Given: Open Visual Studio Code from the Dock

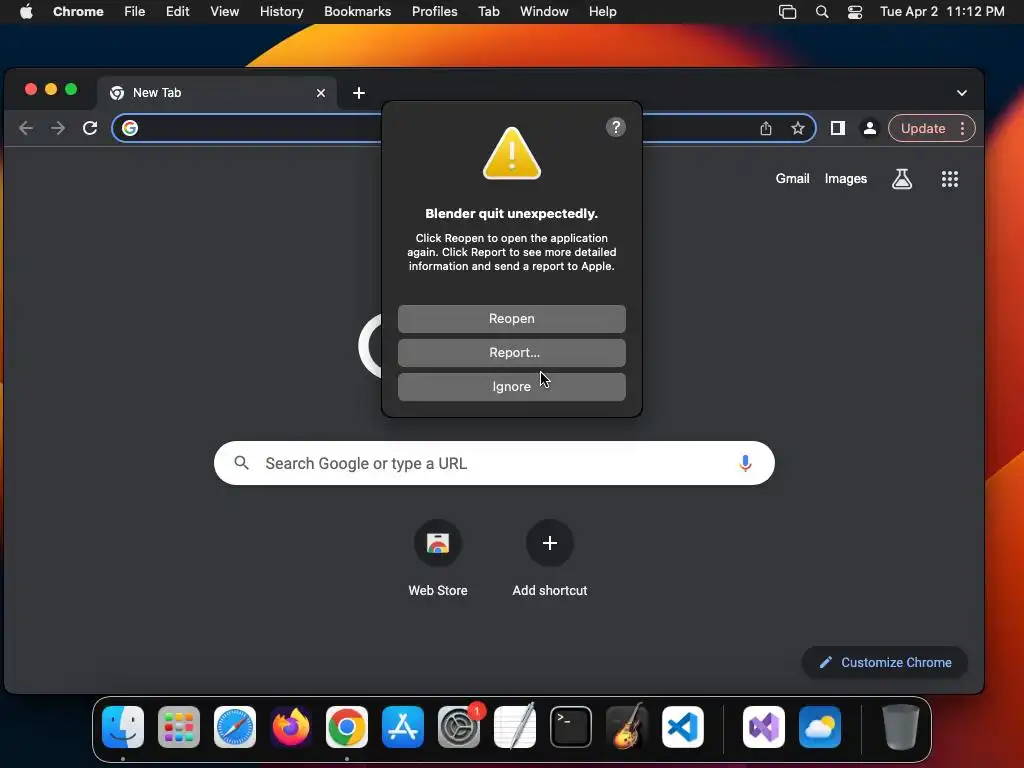Looking at the screenshot, I should [x=682, y=727].
